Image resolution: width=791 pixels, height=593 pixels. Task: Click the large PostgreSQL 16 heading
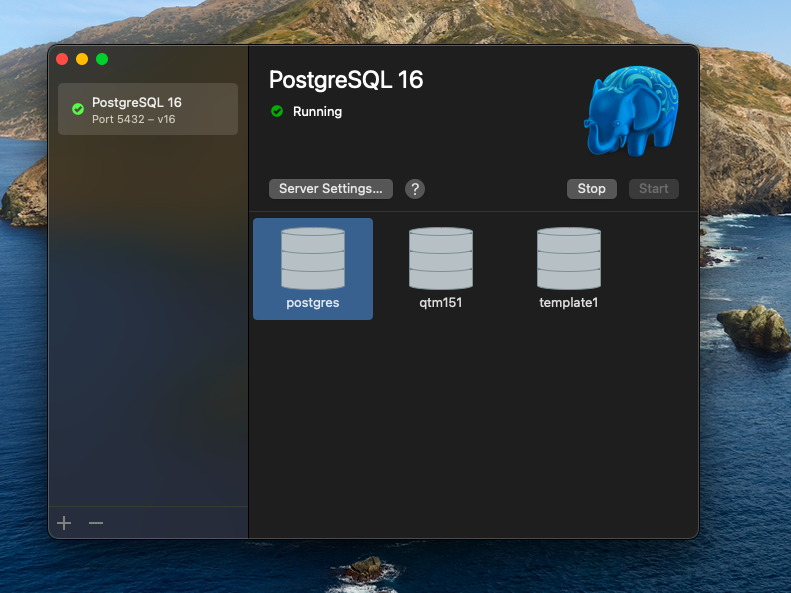[x=346, y=80]
